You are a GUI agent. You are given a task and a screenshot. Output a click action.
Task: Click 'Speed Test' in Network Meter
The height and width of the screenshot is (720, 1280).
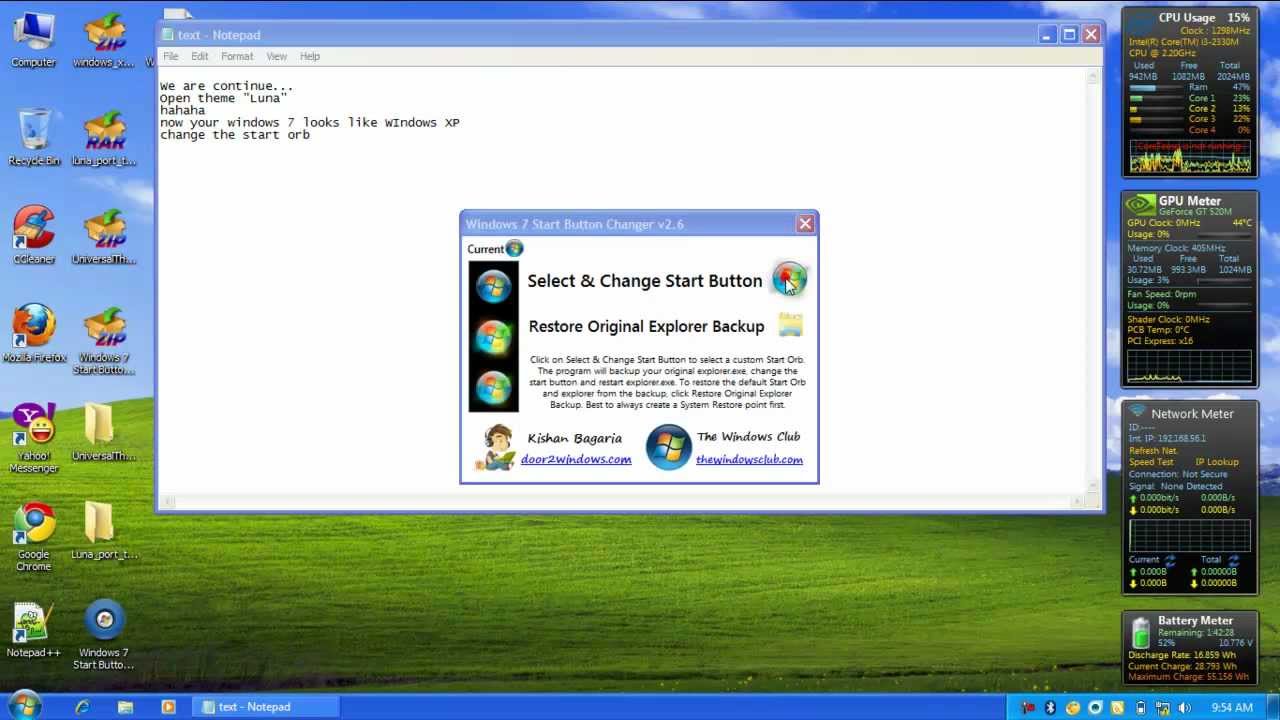[1151, 462]
